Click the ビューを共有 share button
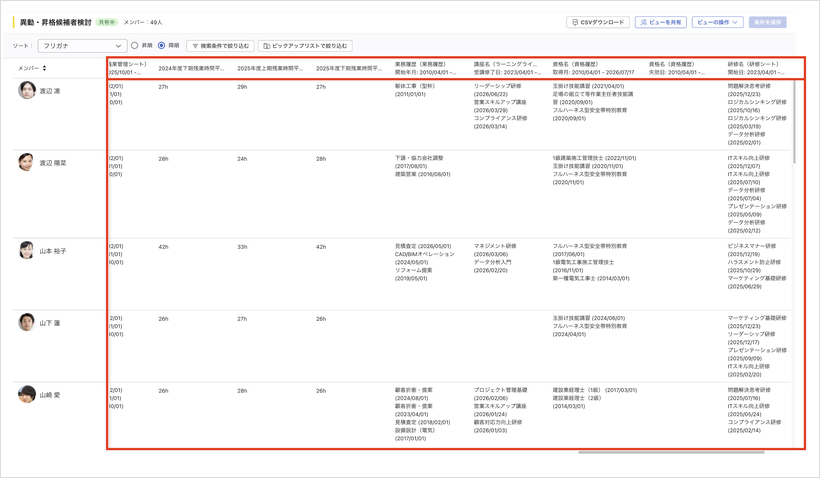Viewport: 820px width, 478px height. coord(660,22)
